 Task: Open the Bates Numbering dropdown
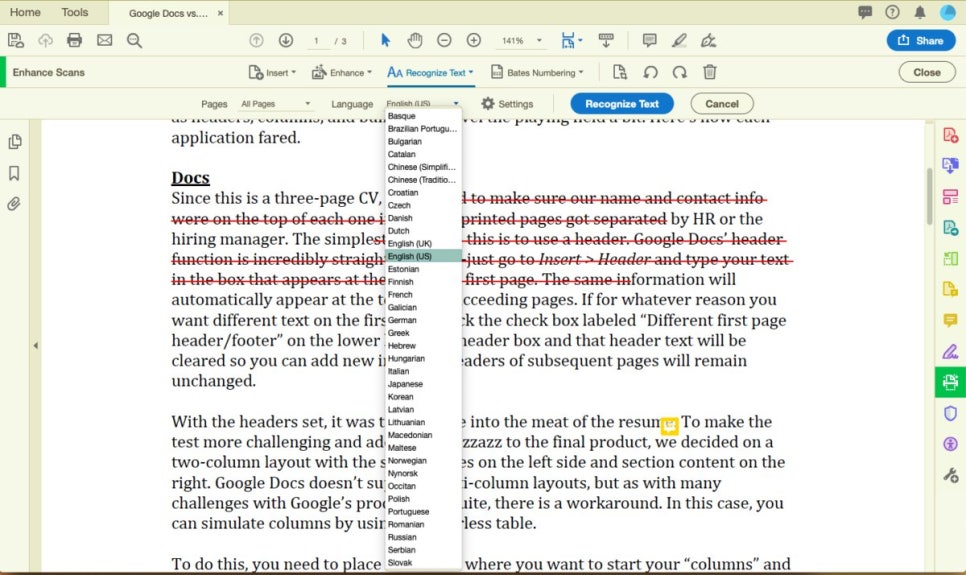[x=537, y=72]
